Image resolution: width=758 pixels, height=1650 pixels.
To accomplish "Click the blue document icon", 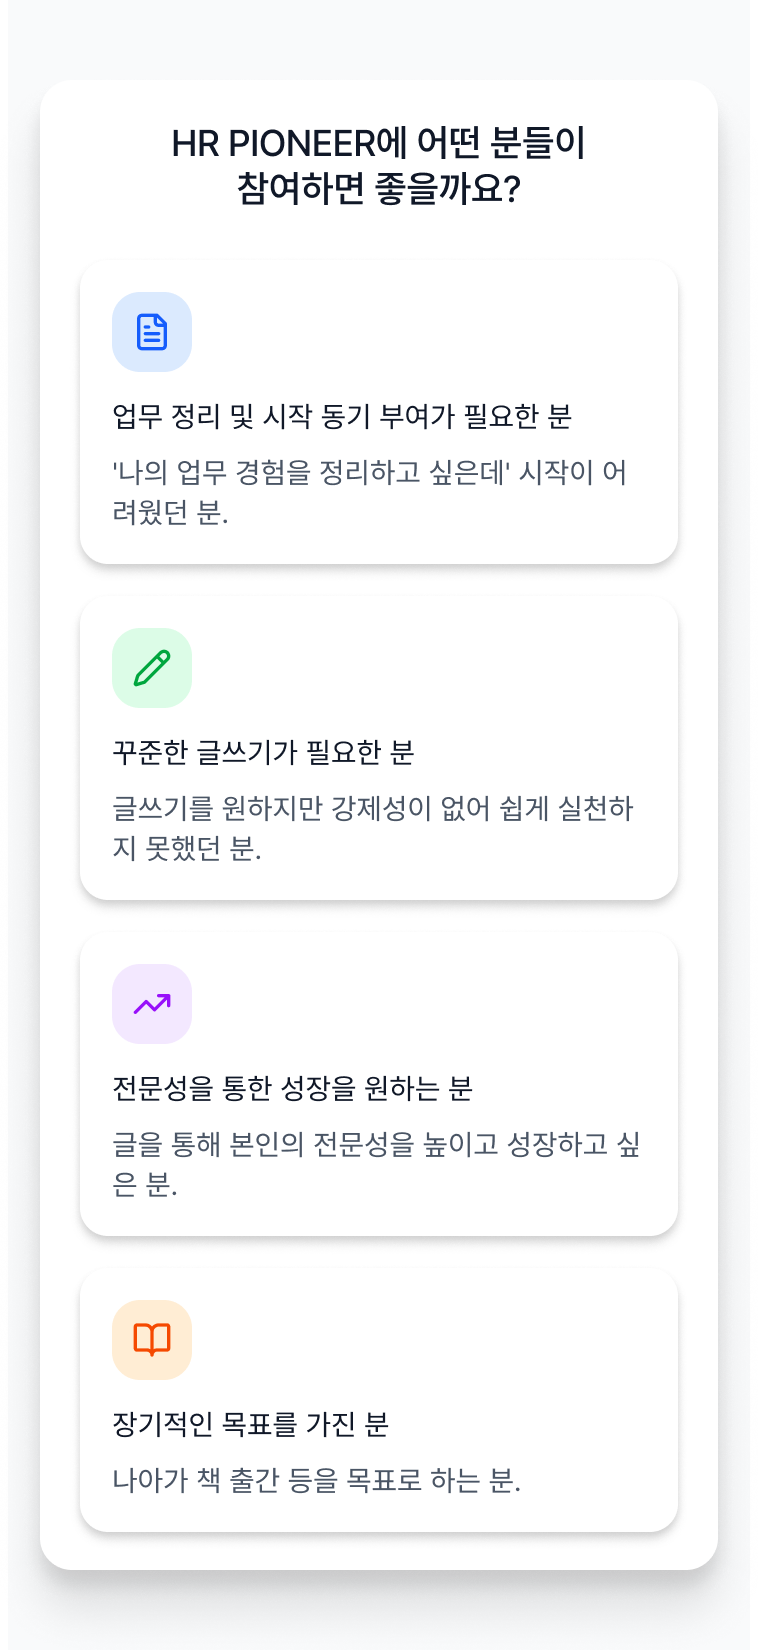I will [x=152, y=332].
